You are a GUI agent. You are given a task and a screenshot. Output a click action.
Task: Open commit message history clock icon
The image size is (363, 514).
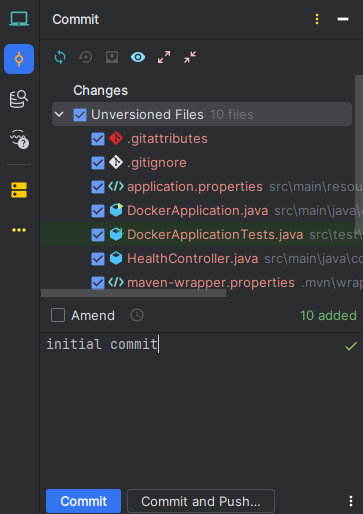tap(137, 315)
